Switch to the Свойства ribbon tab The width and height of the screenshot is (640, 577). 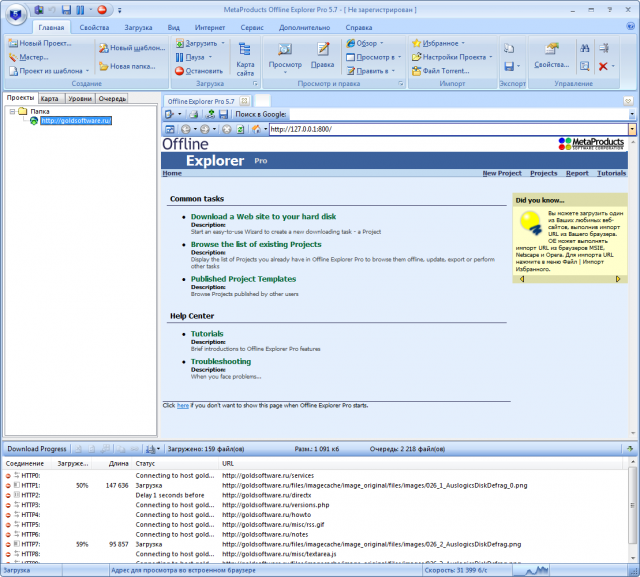94,28
